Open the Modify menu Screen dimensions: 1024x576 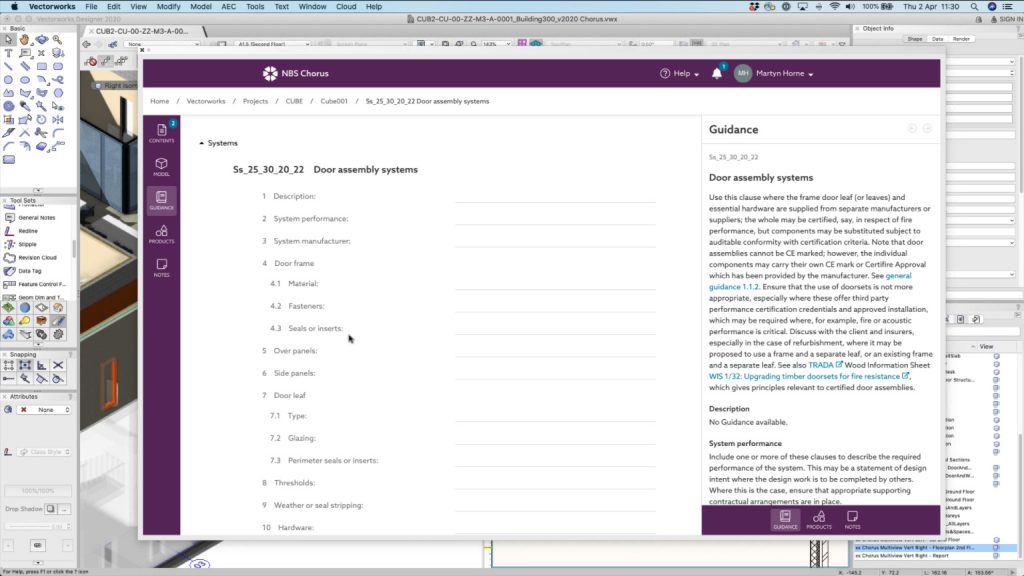168,7
